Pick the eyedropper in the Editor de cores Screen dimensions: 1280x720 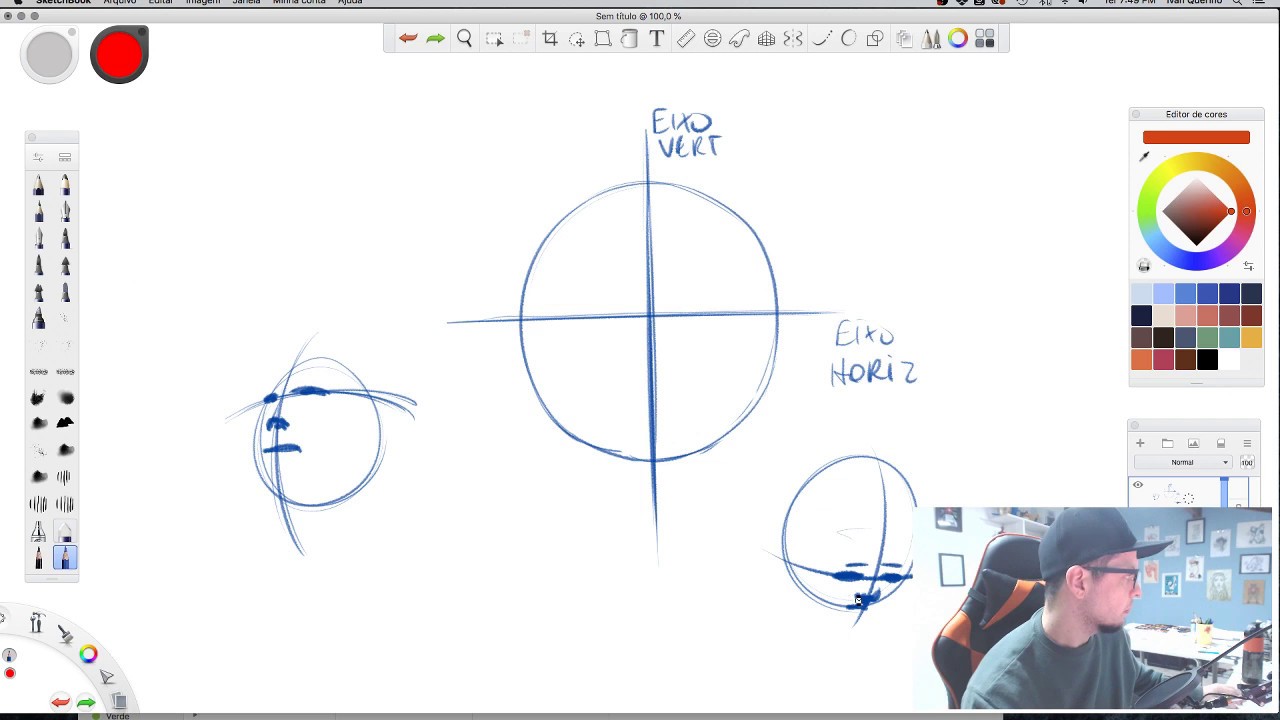tap(1144, 156)
